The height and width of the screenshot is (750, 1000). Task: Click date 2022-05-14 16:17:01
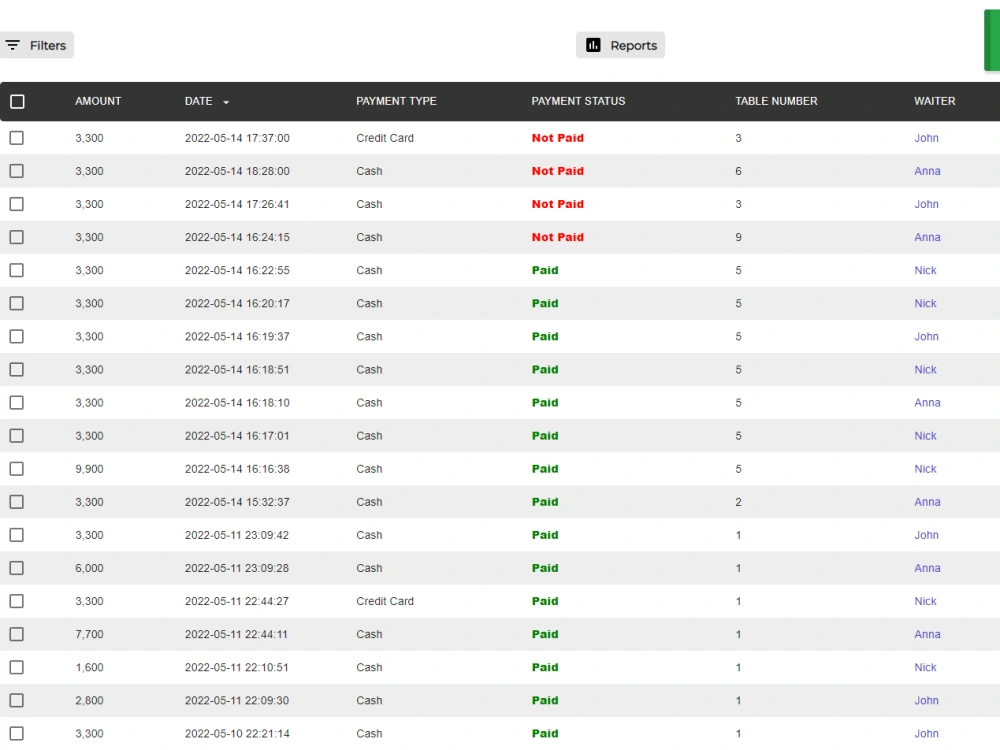tap(237, 436)
